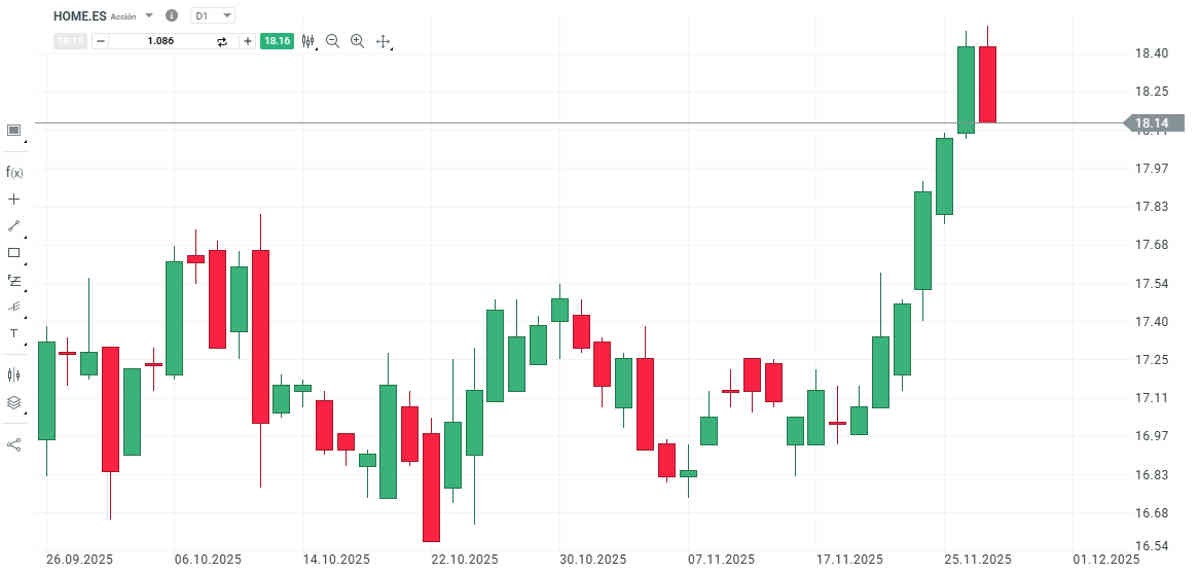This screenshot has width=1199, height=574.
Task: Toggle the volume unit swap icon
Action: 222,41
